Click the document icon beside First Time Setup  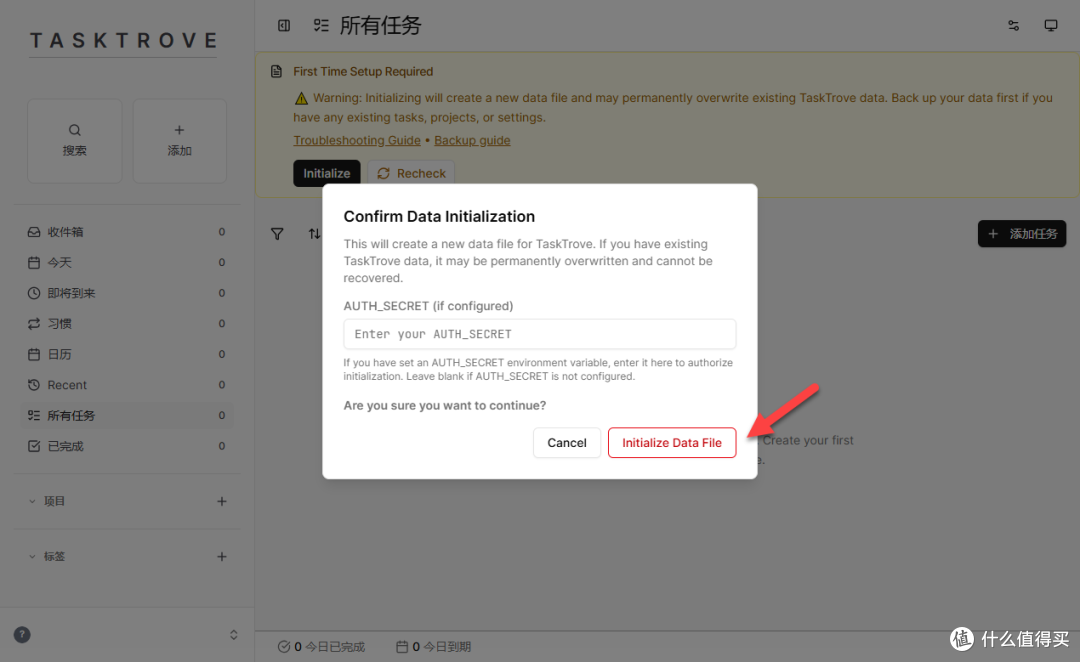[x=276, y=71]
